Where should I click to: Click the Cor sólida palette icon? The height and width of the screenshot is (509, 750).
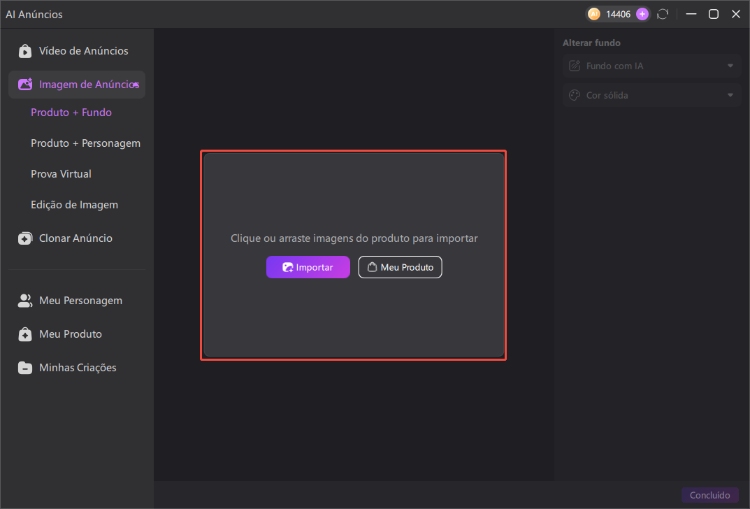point(574,95)
